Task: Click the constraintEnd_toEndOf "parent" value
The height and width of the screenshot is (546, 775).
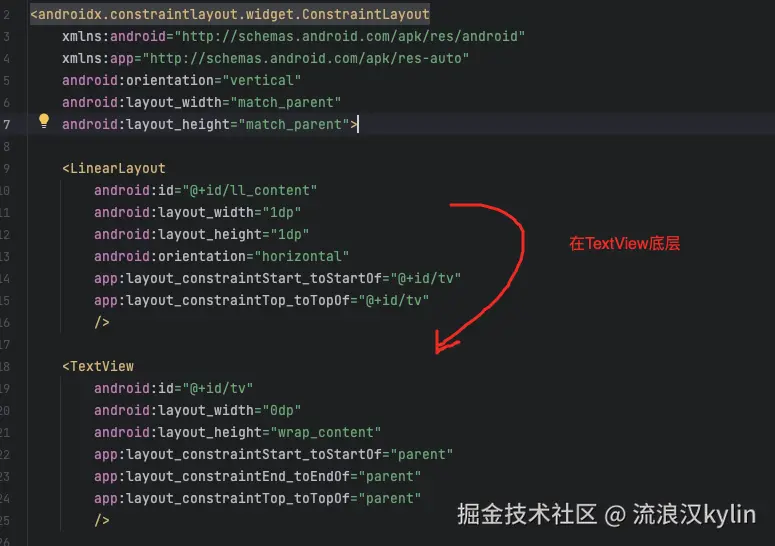Action: coord(389,476)
